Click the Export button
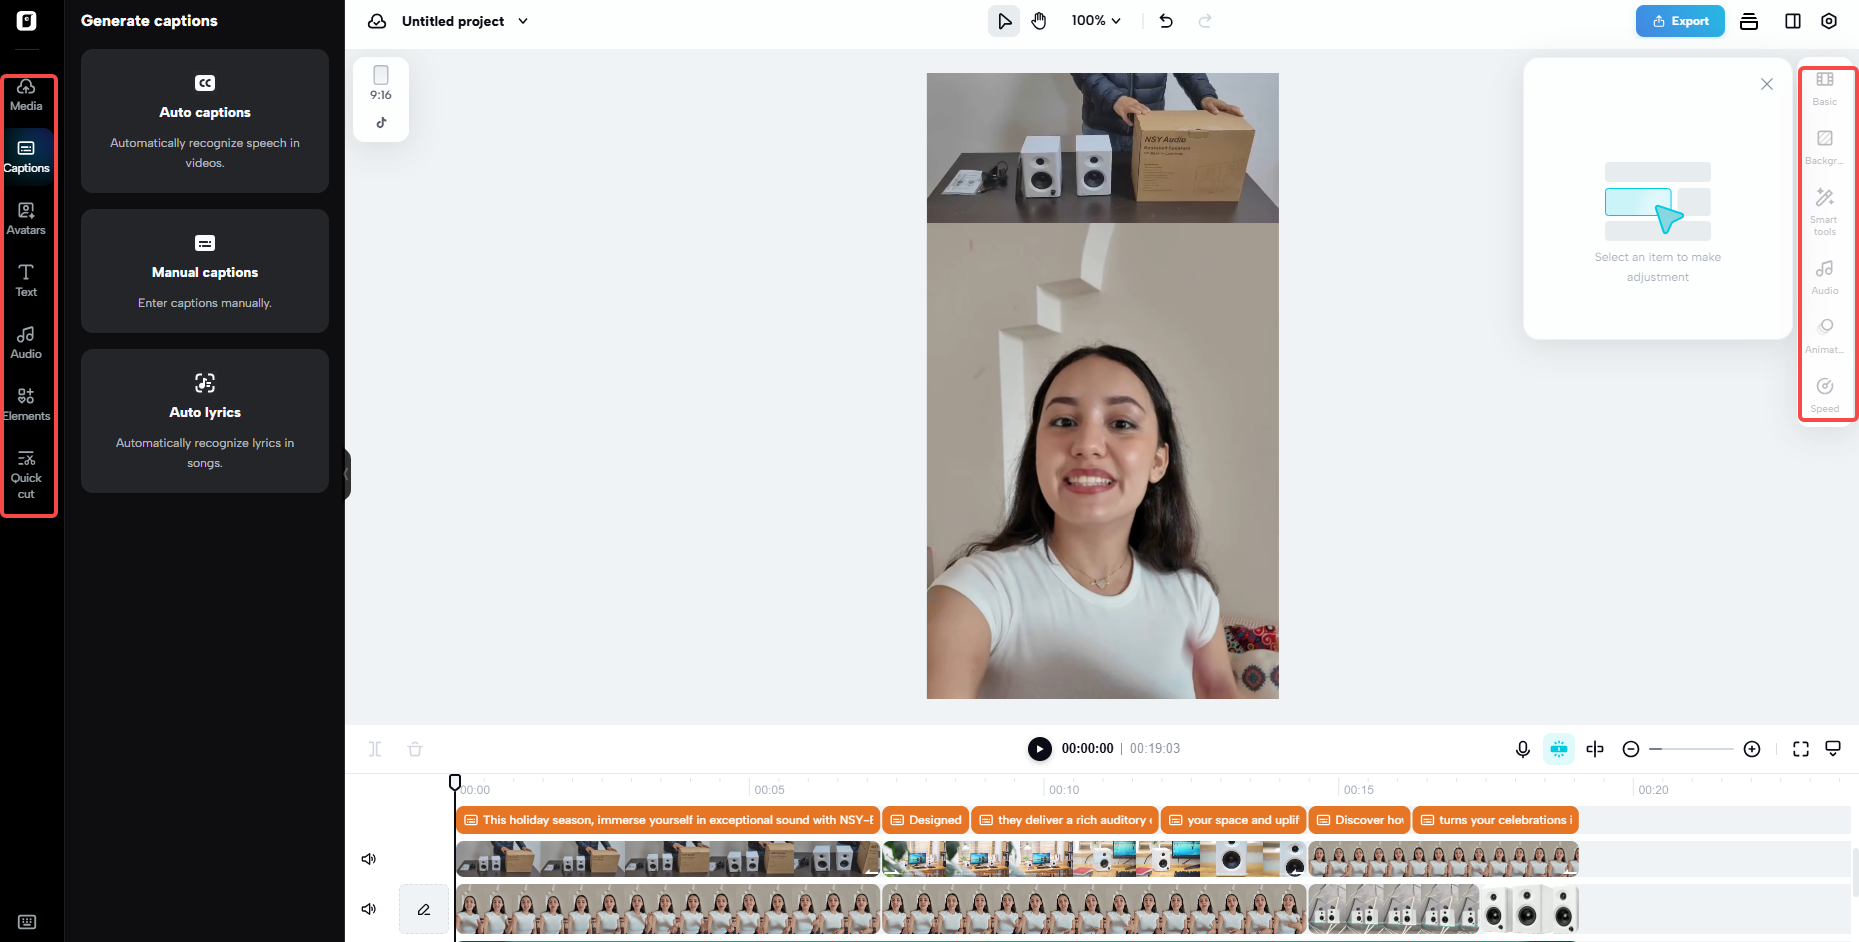The width and height of the screenshot is (1859, 942). click(1679, 20)
